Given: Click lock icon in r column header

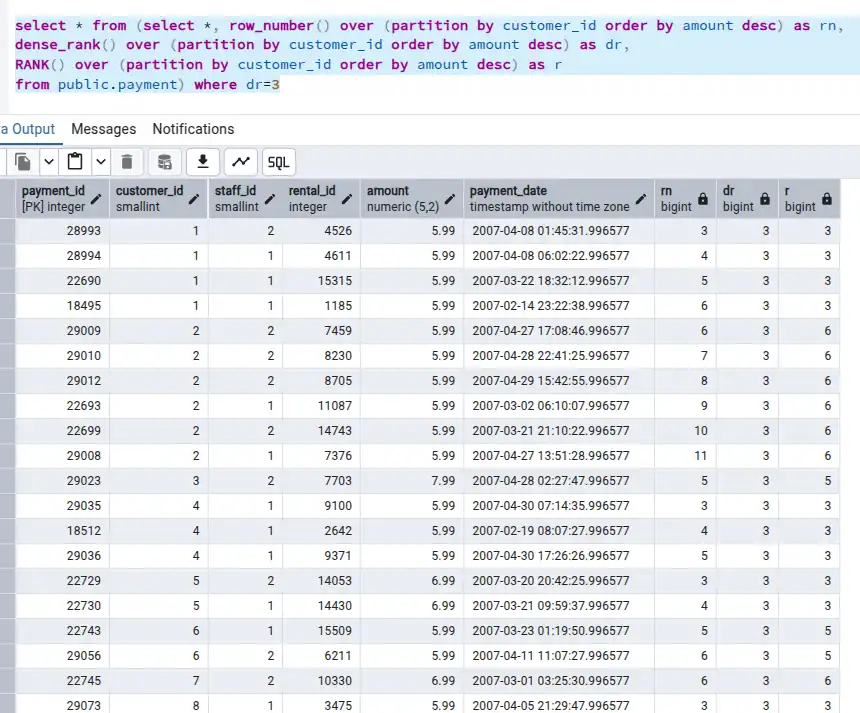Looking at the screenshot, I should (x=827, y=199).
